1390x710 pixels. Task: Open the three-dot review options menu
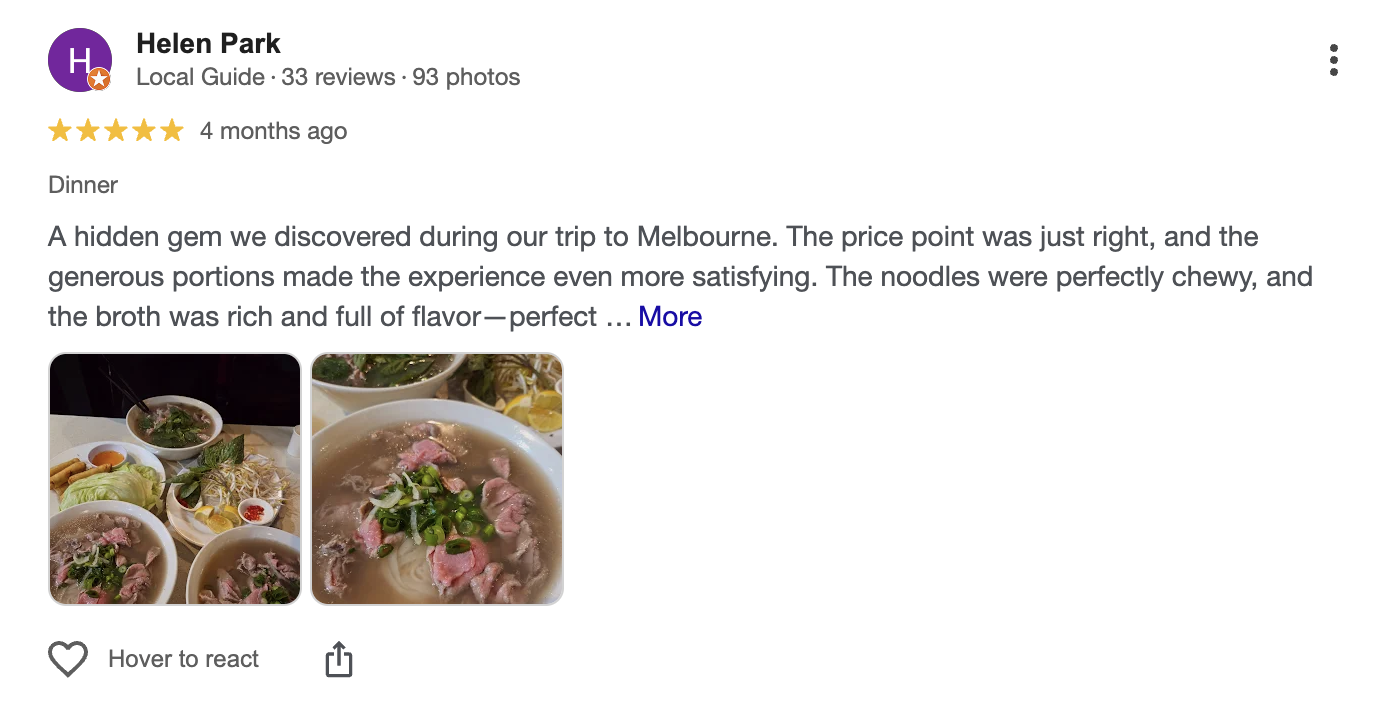coord(1334,60)
